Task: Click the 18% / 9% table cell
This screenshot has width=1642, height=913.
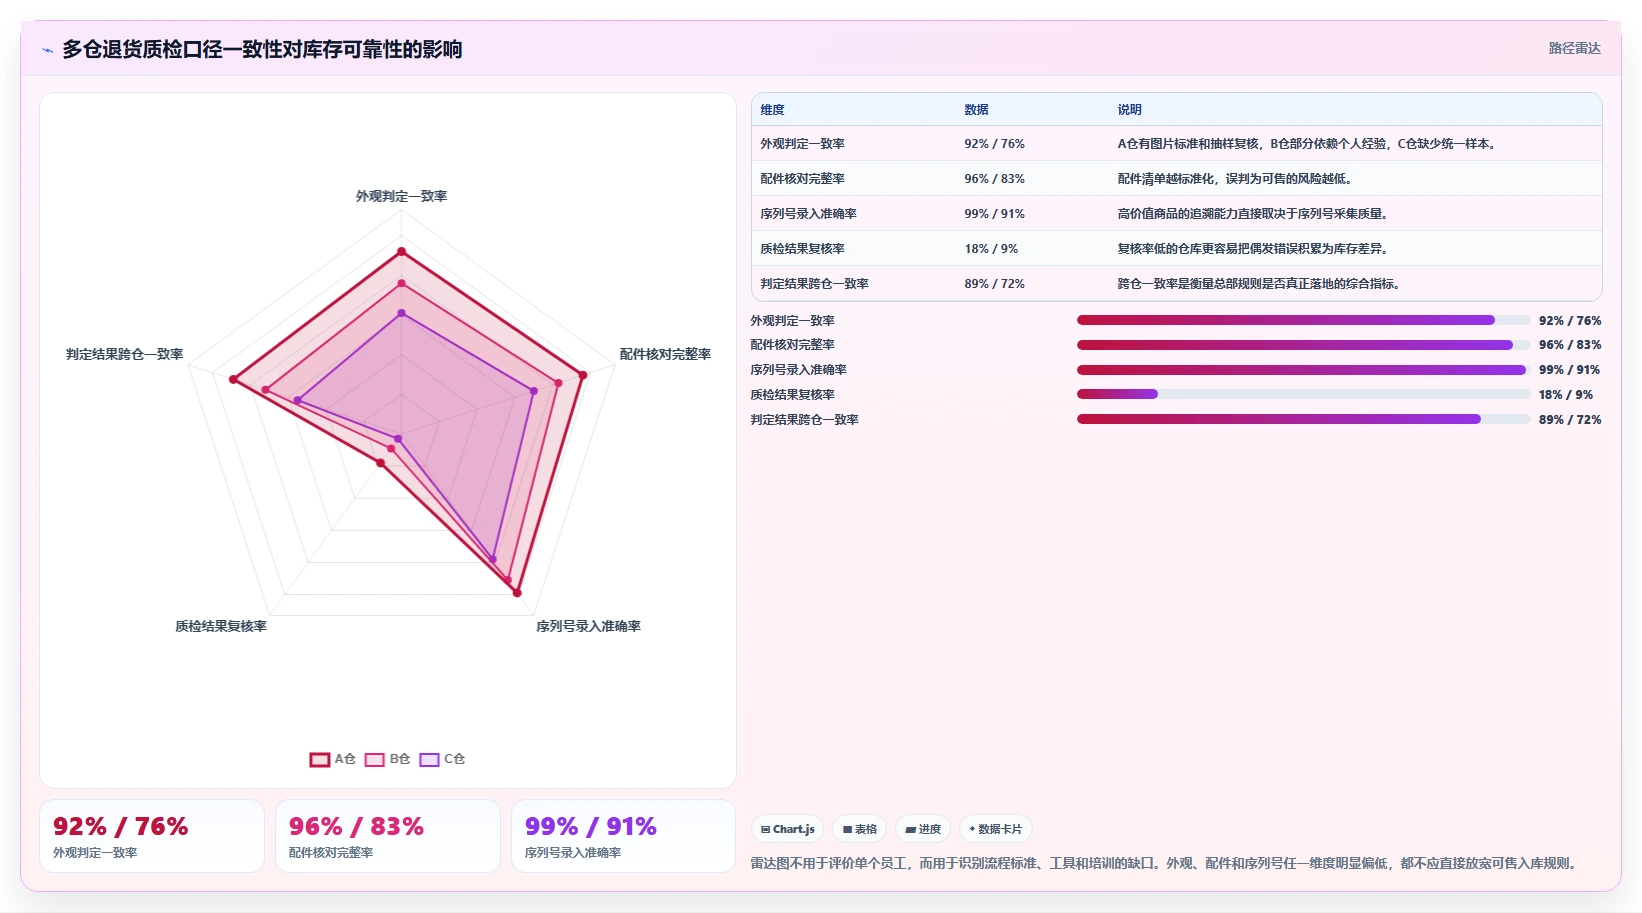Action: coord(991,249)
